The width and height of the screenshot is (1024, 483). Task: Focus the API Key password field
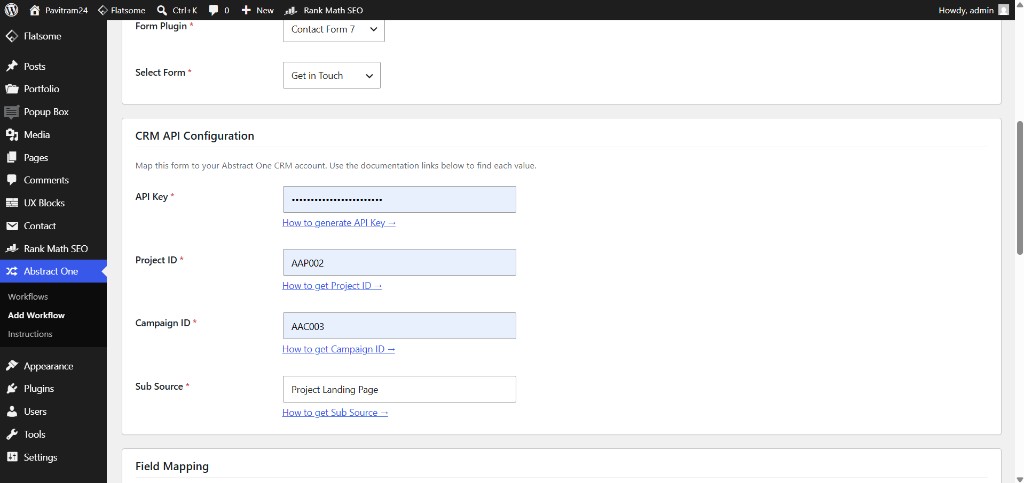[399, 200]
